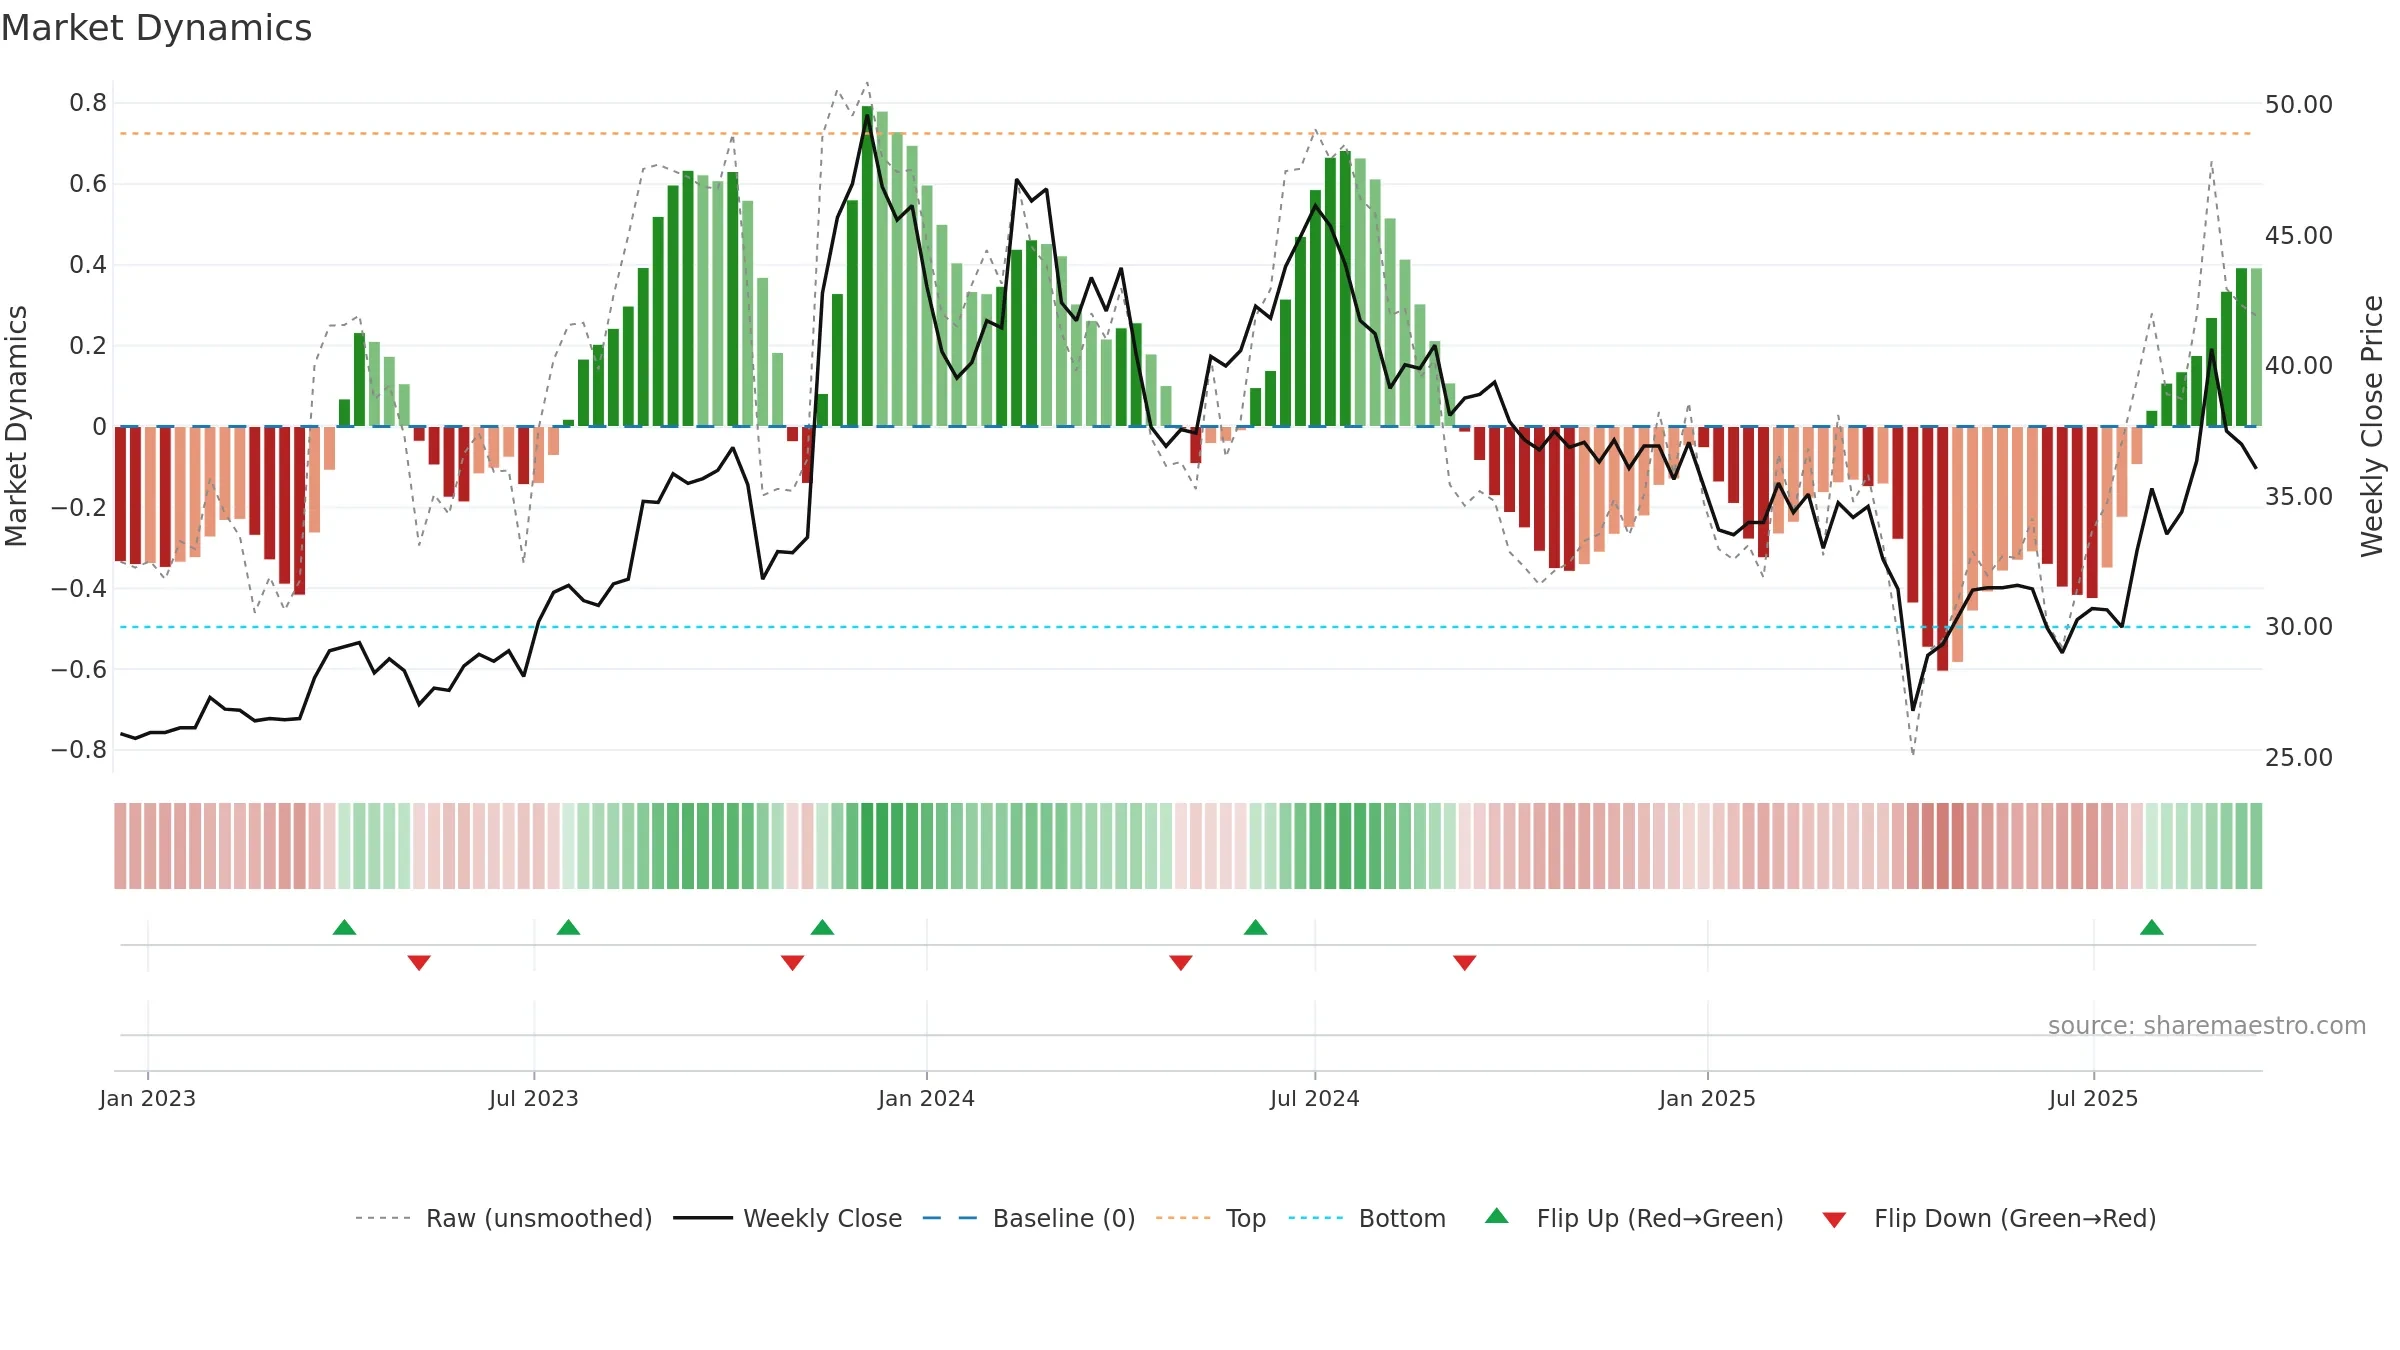2400x1350 pixels.
Task: Click the −0.8 left axis tick label
Action: (x=79, y=750)
